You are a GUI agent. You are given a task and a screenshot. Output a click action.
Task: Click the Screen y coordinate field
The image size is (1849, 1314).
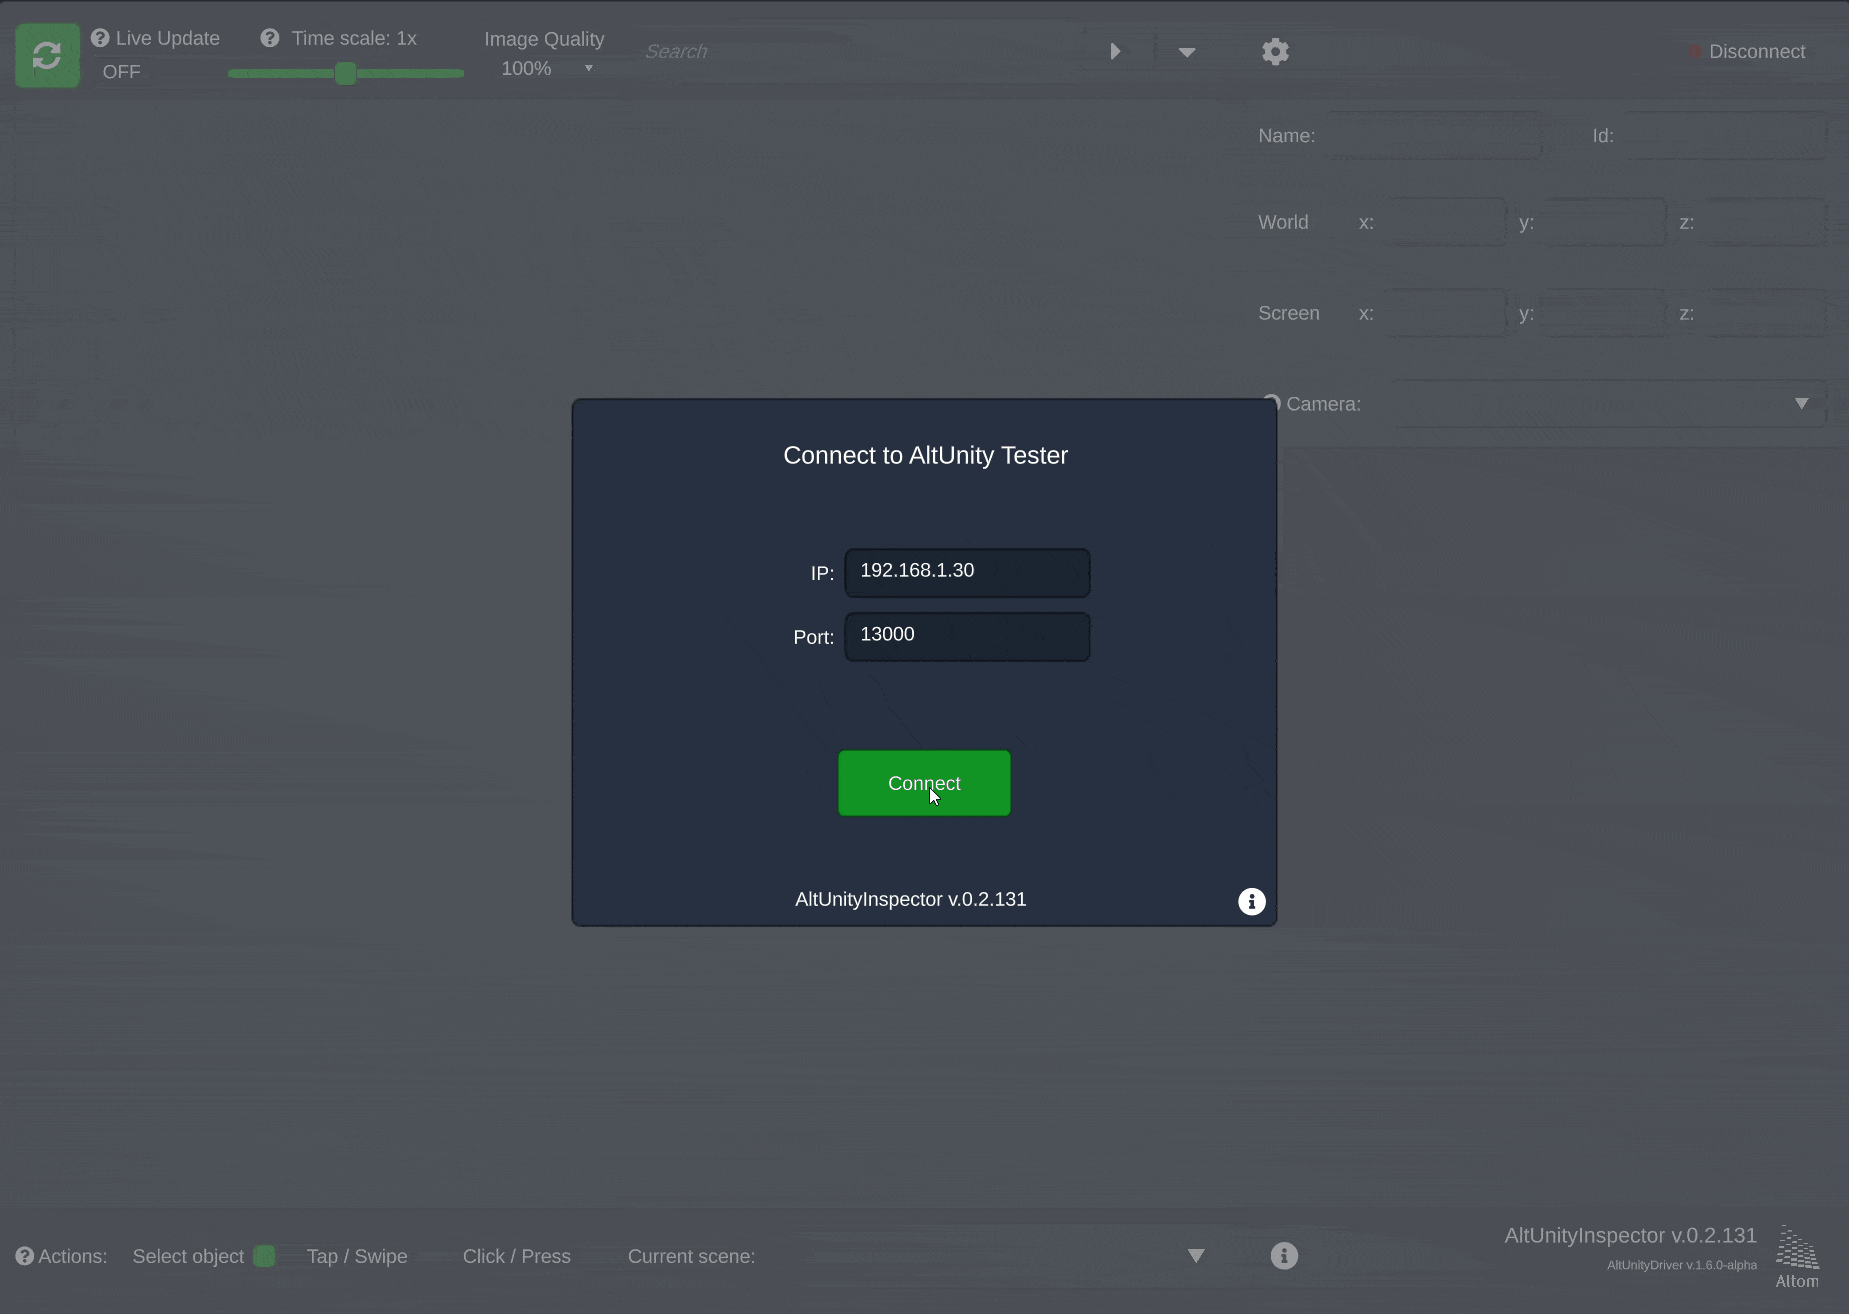click(1605, 313)
